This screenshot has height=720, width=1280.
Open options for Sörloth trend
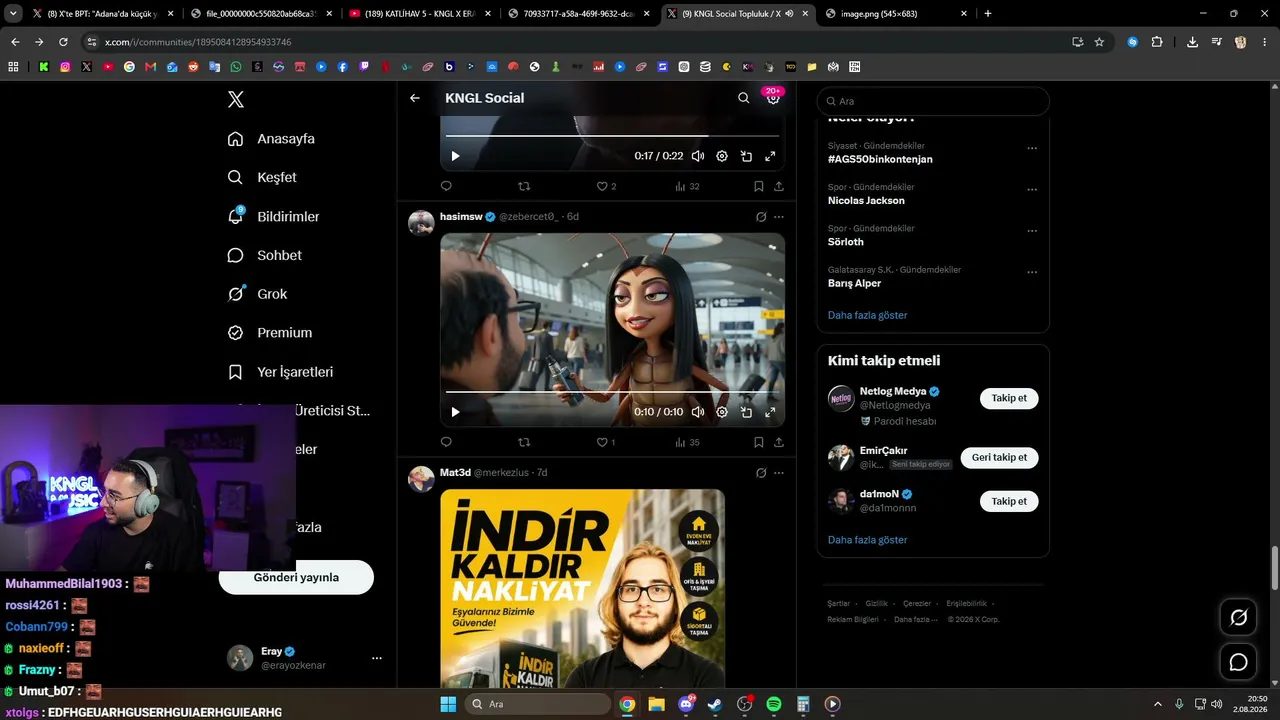tap(1032, 231)
